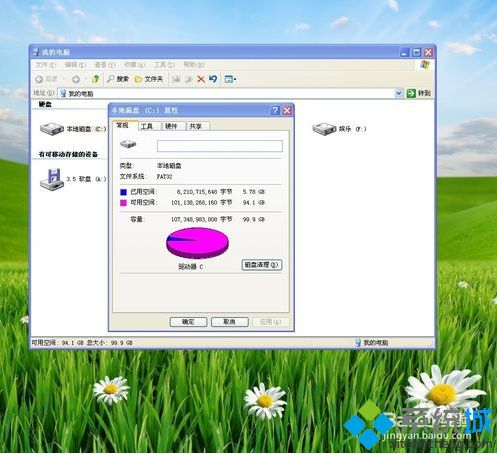497x454 pixels.
Task: Click the blue Undo arrow icon
Action: tap(213, 79)
